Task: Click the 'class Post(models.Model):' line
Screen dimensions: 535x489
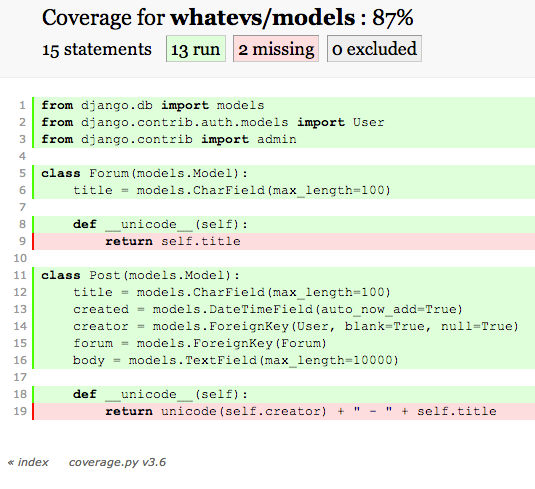Action: (285, 275)
